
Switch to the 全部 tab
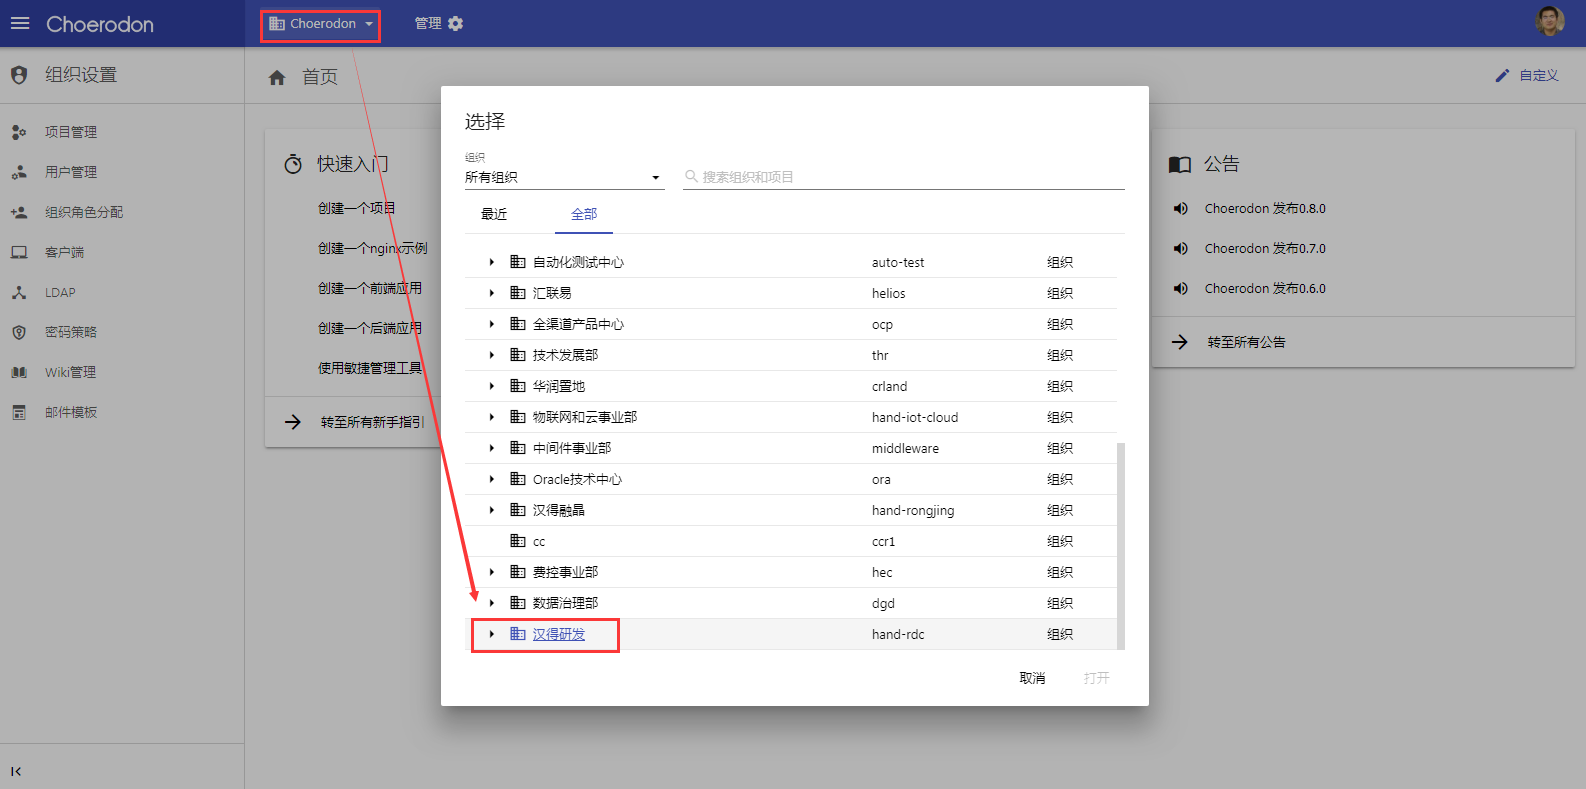click(584, 214)
